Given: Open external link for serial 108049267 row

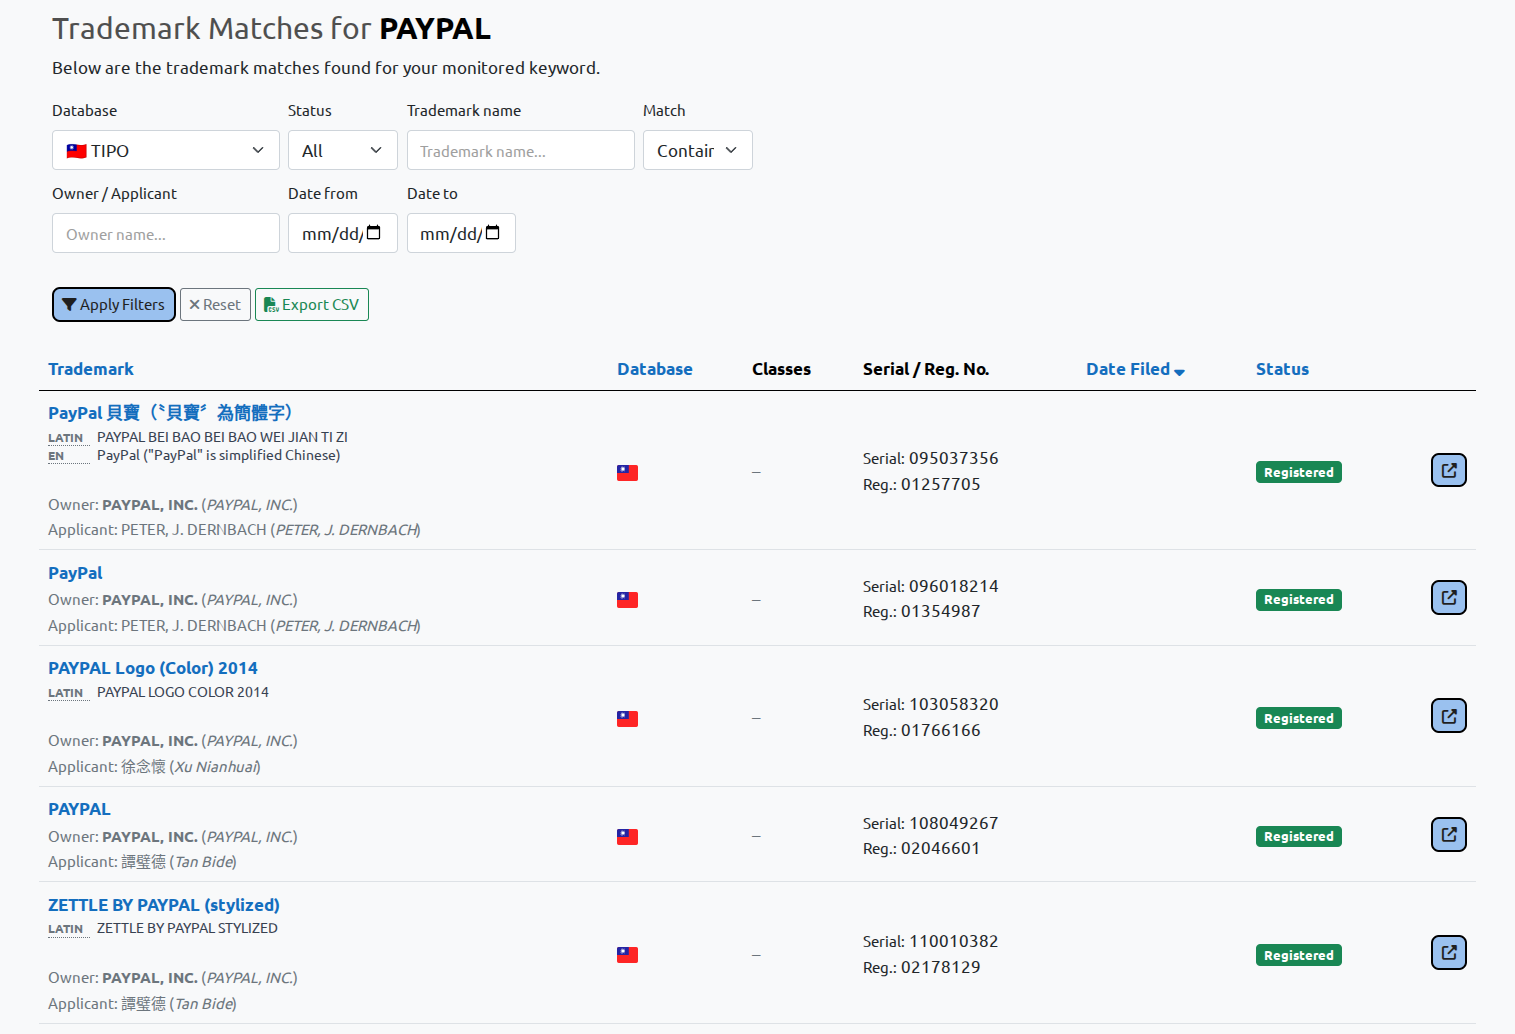Looking at the screenshot, I should [1448, 835].
